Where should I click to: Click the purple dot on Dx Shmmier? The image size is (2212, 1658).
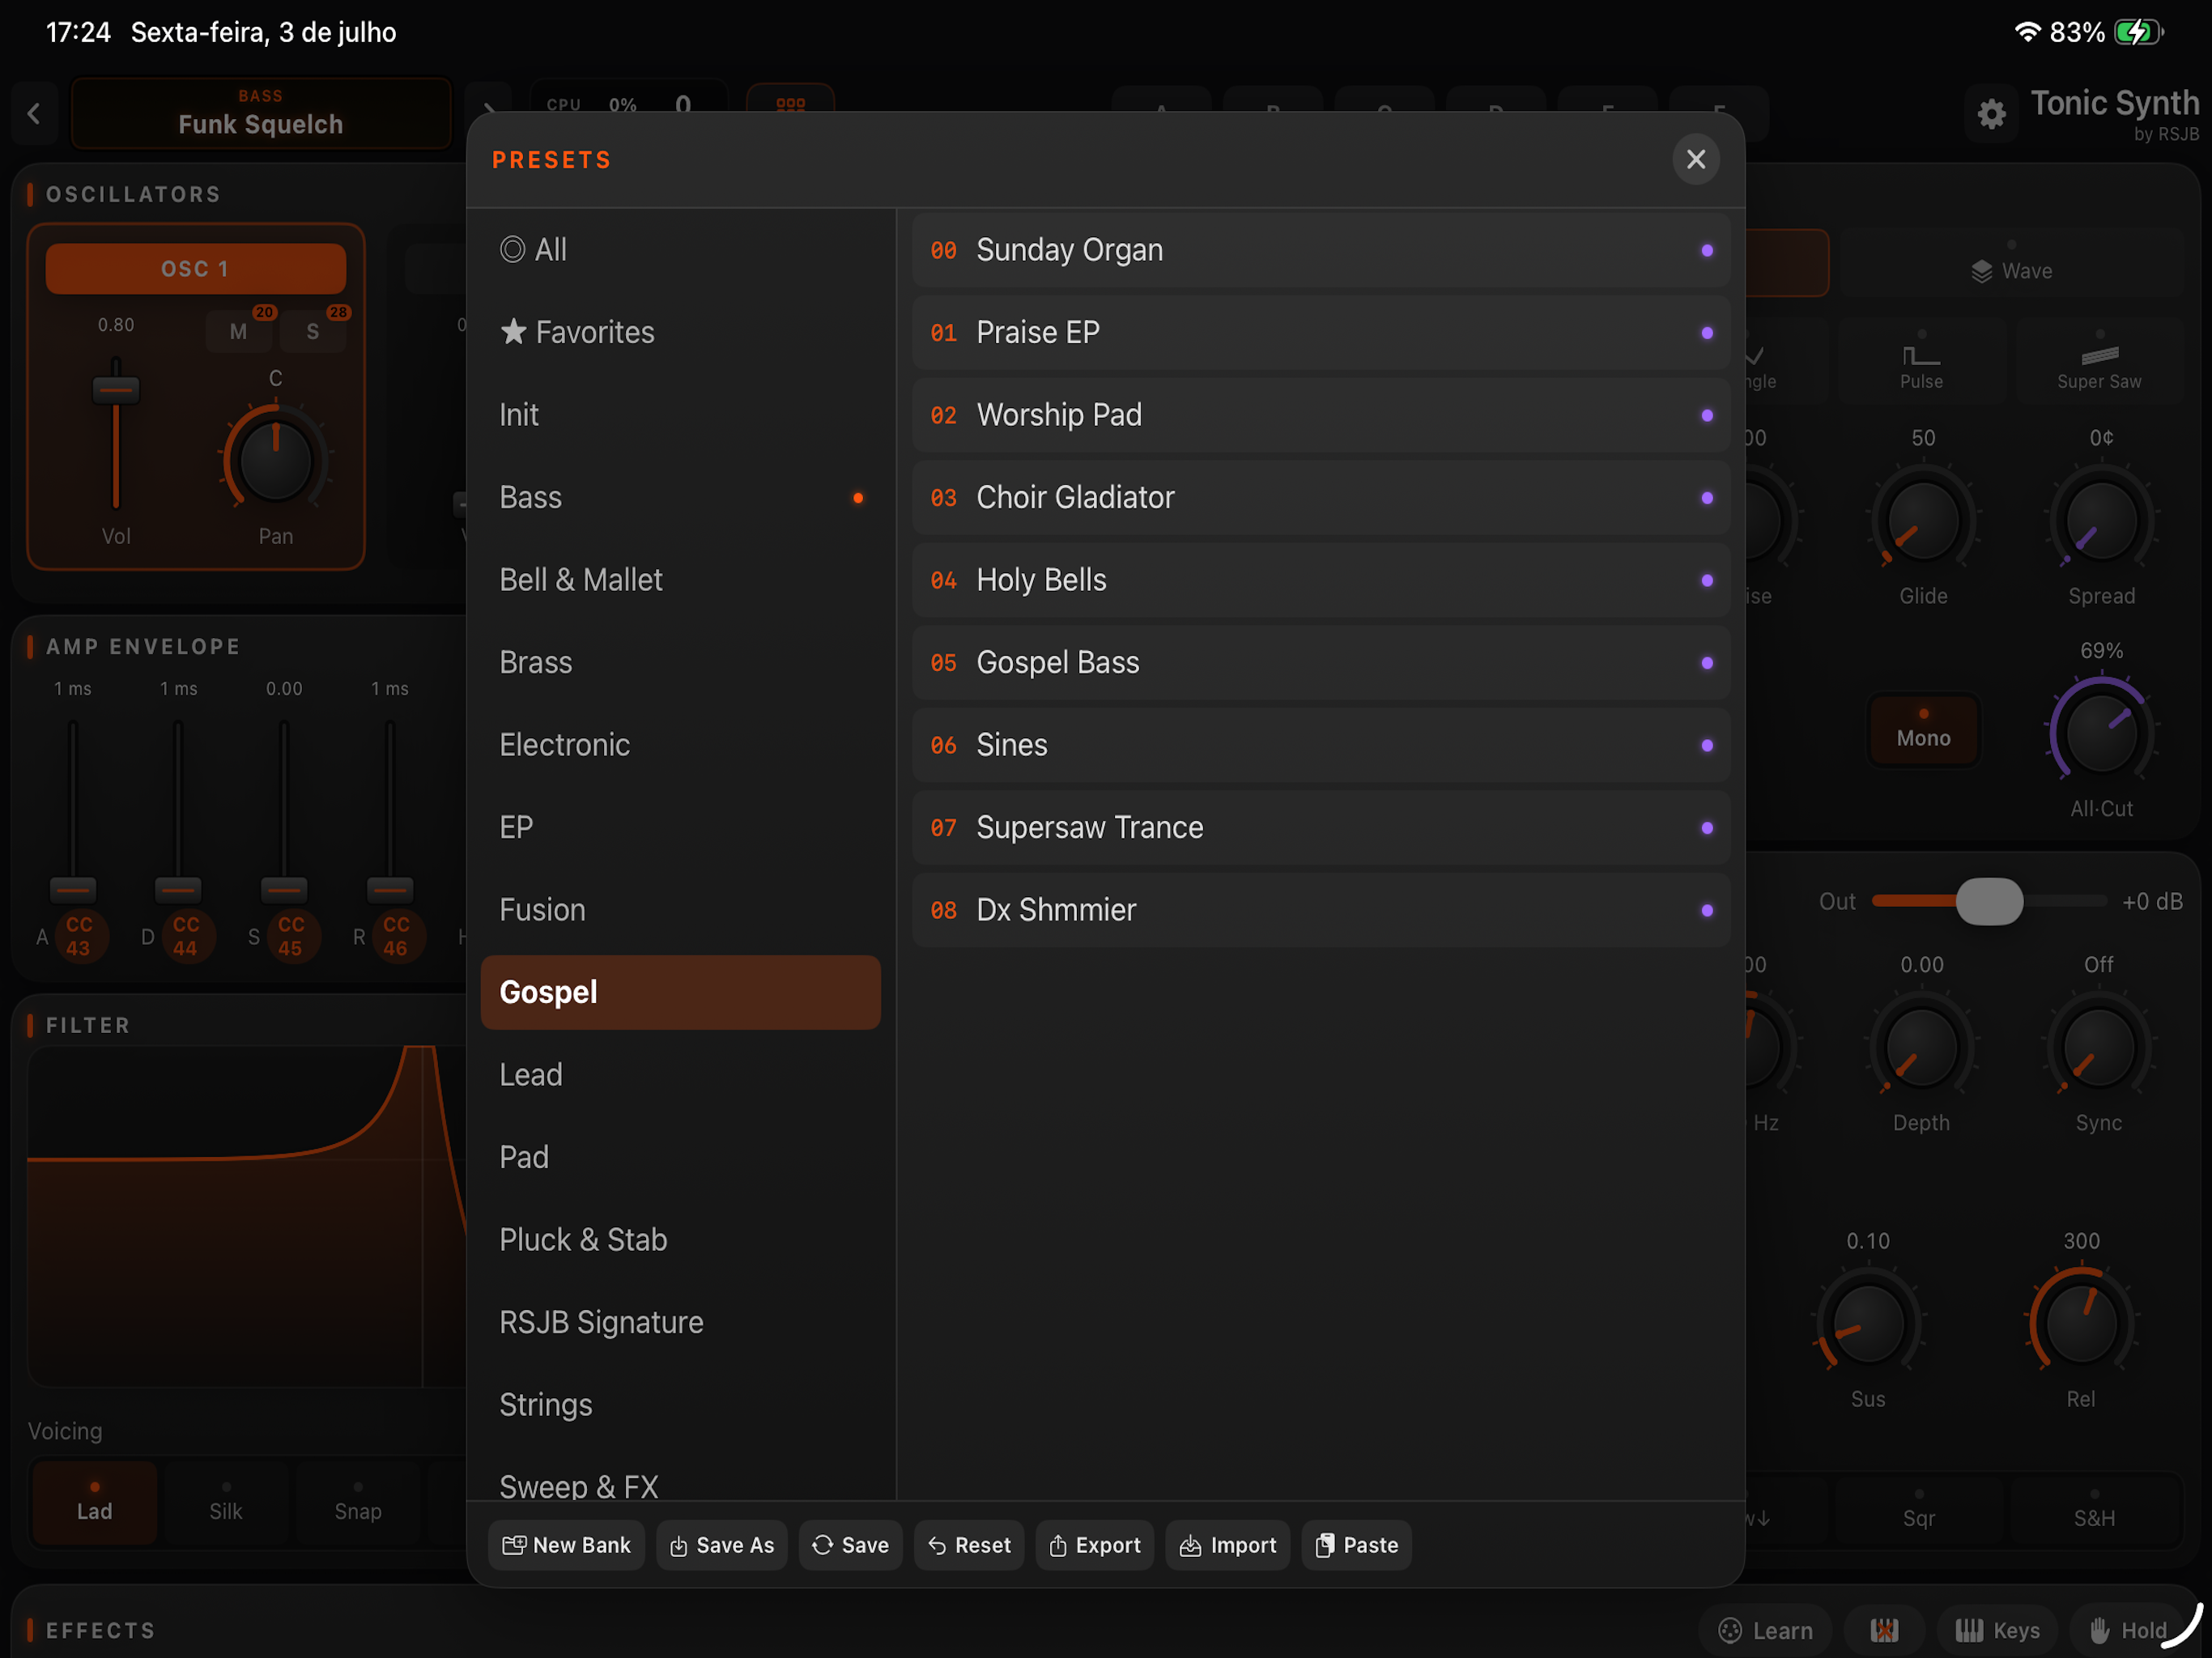(x=1706, y=910)
